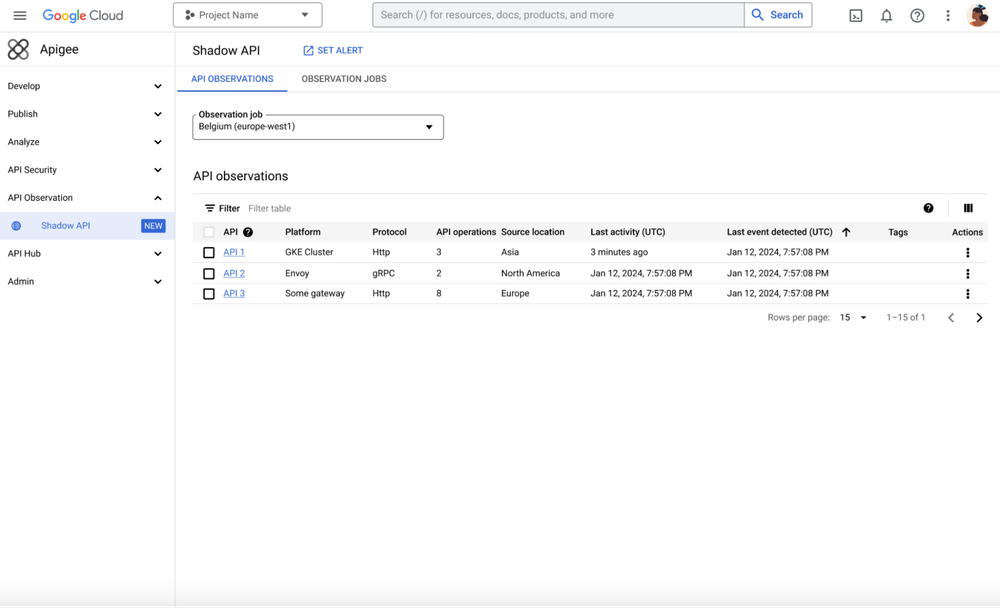Click the 'gRPC' protocol cell
Viewport: 1000px width, 608px height.
click(383, 274)
